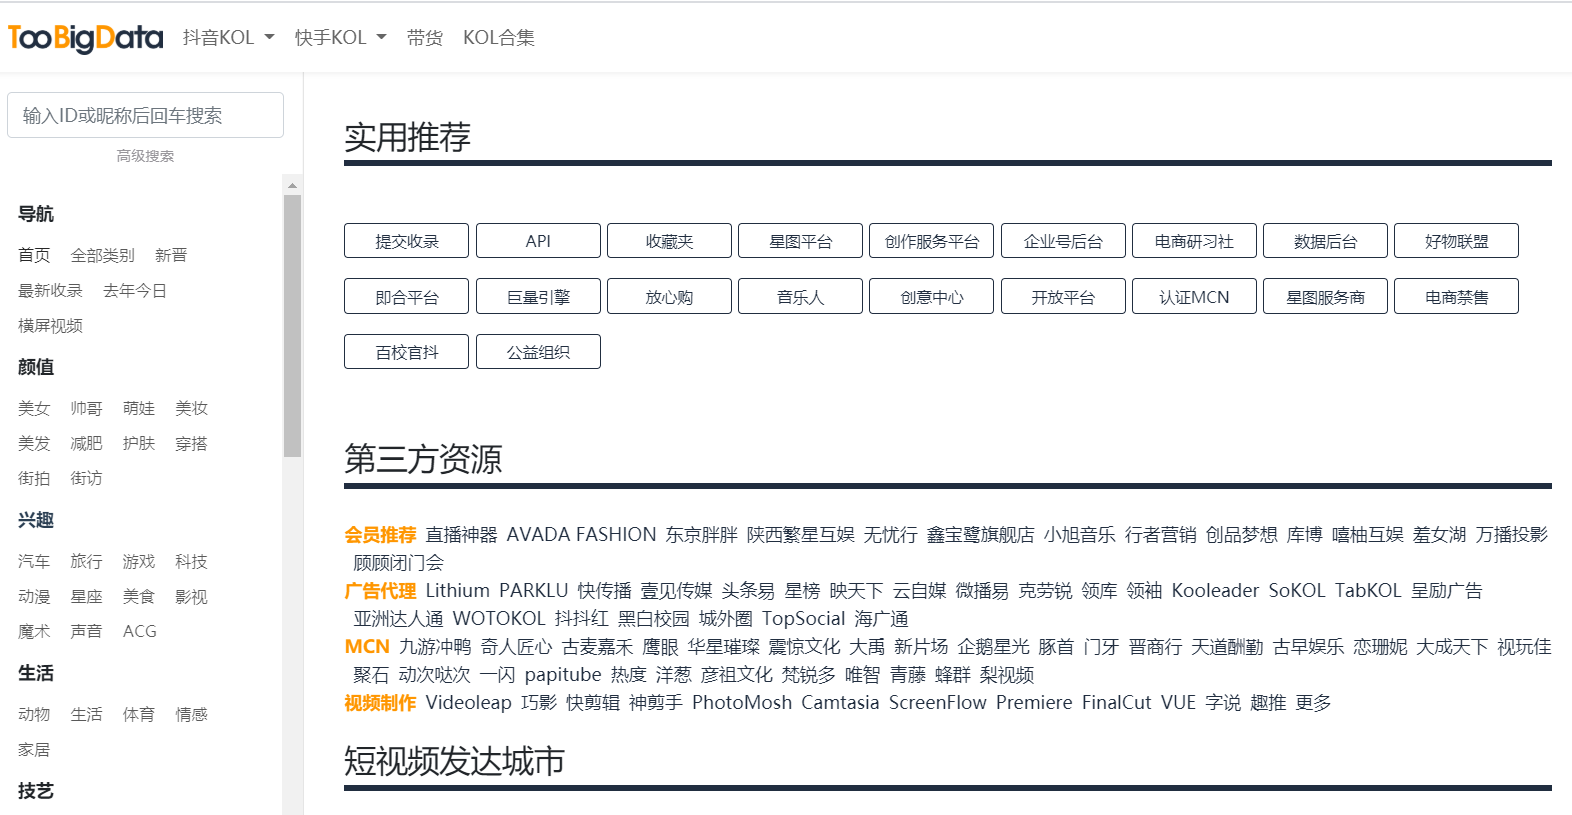
Task: Open the papitube MCN link
Action: tap(563, 674)
